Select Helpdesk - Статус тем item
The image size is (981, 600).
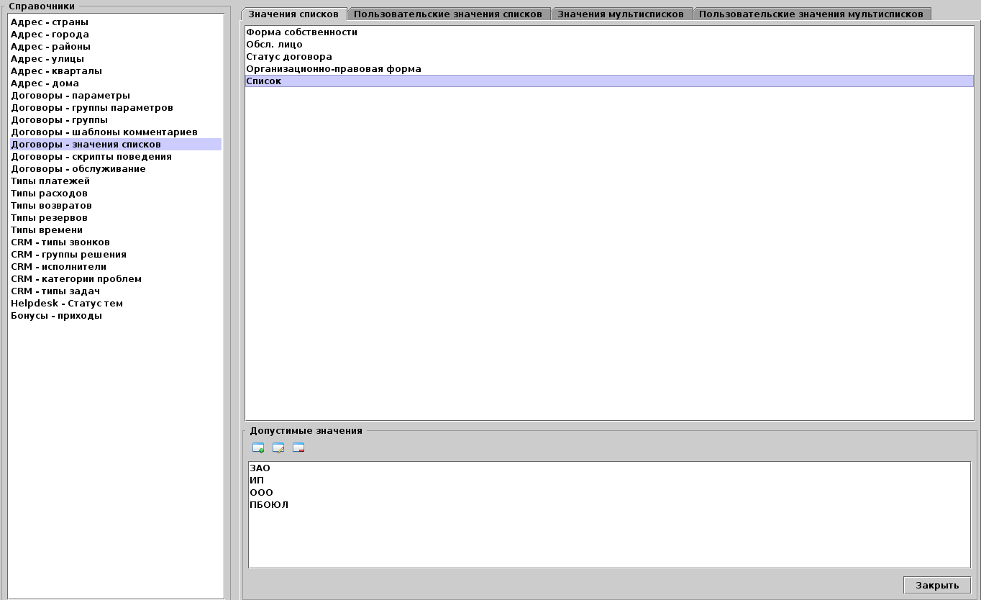pyautogui.click(x=66, y=303)
